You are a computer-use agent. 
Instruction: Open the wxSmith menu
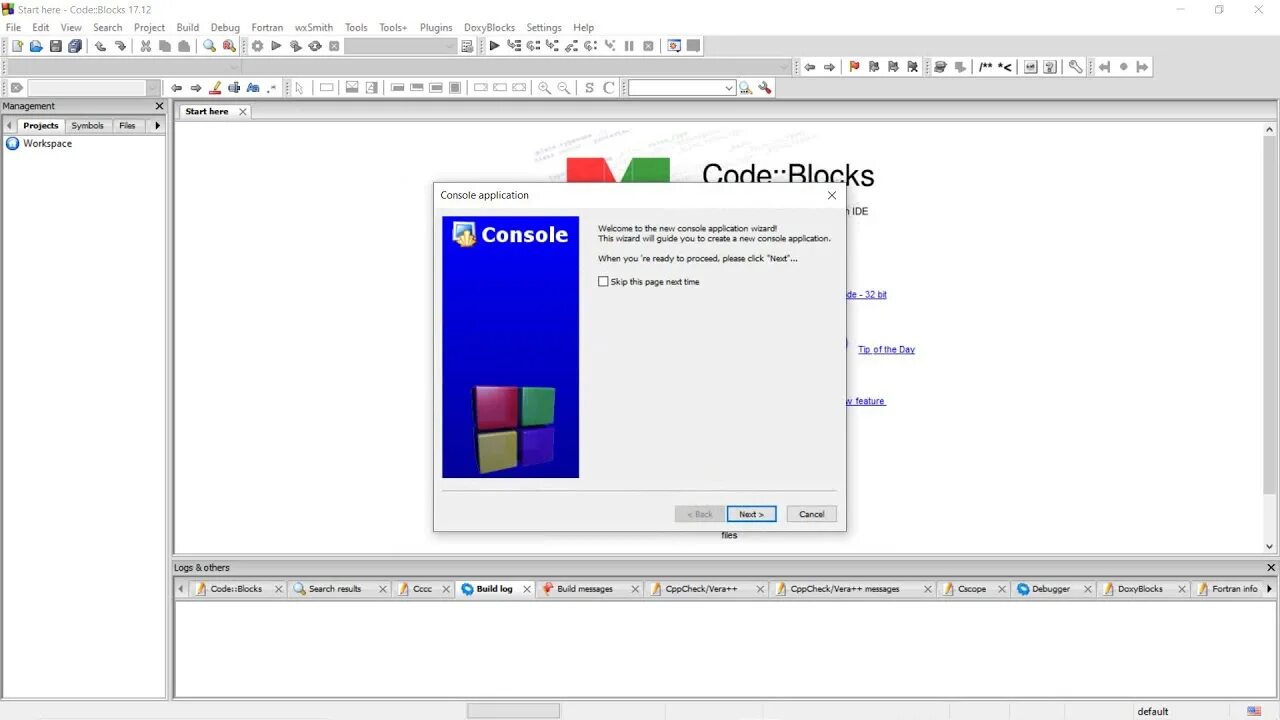[314, 27]
